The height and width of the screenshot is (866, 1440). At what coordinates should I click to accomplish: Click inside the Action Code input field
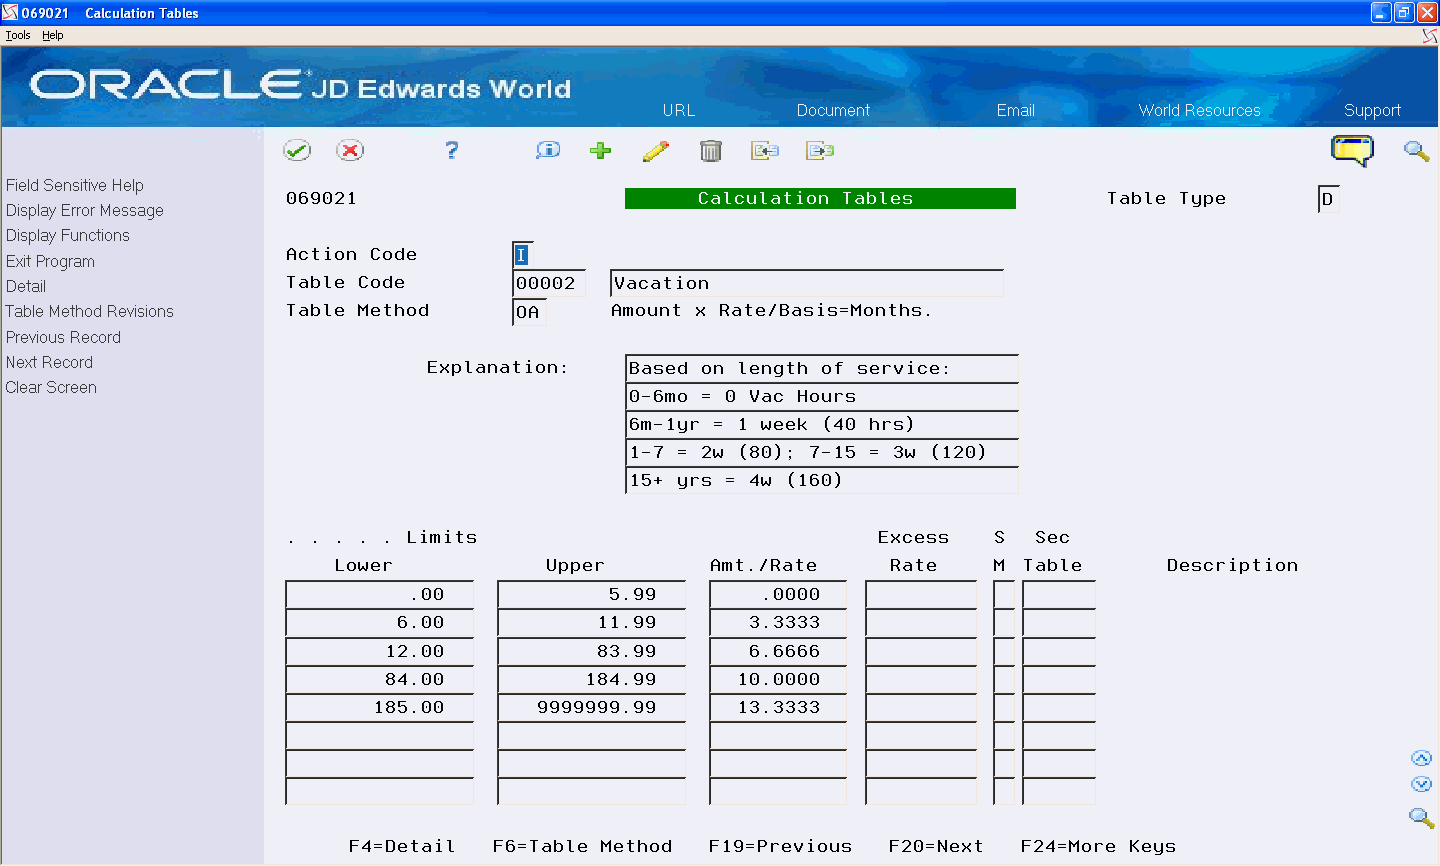[522, 255]
